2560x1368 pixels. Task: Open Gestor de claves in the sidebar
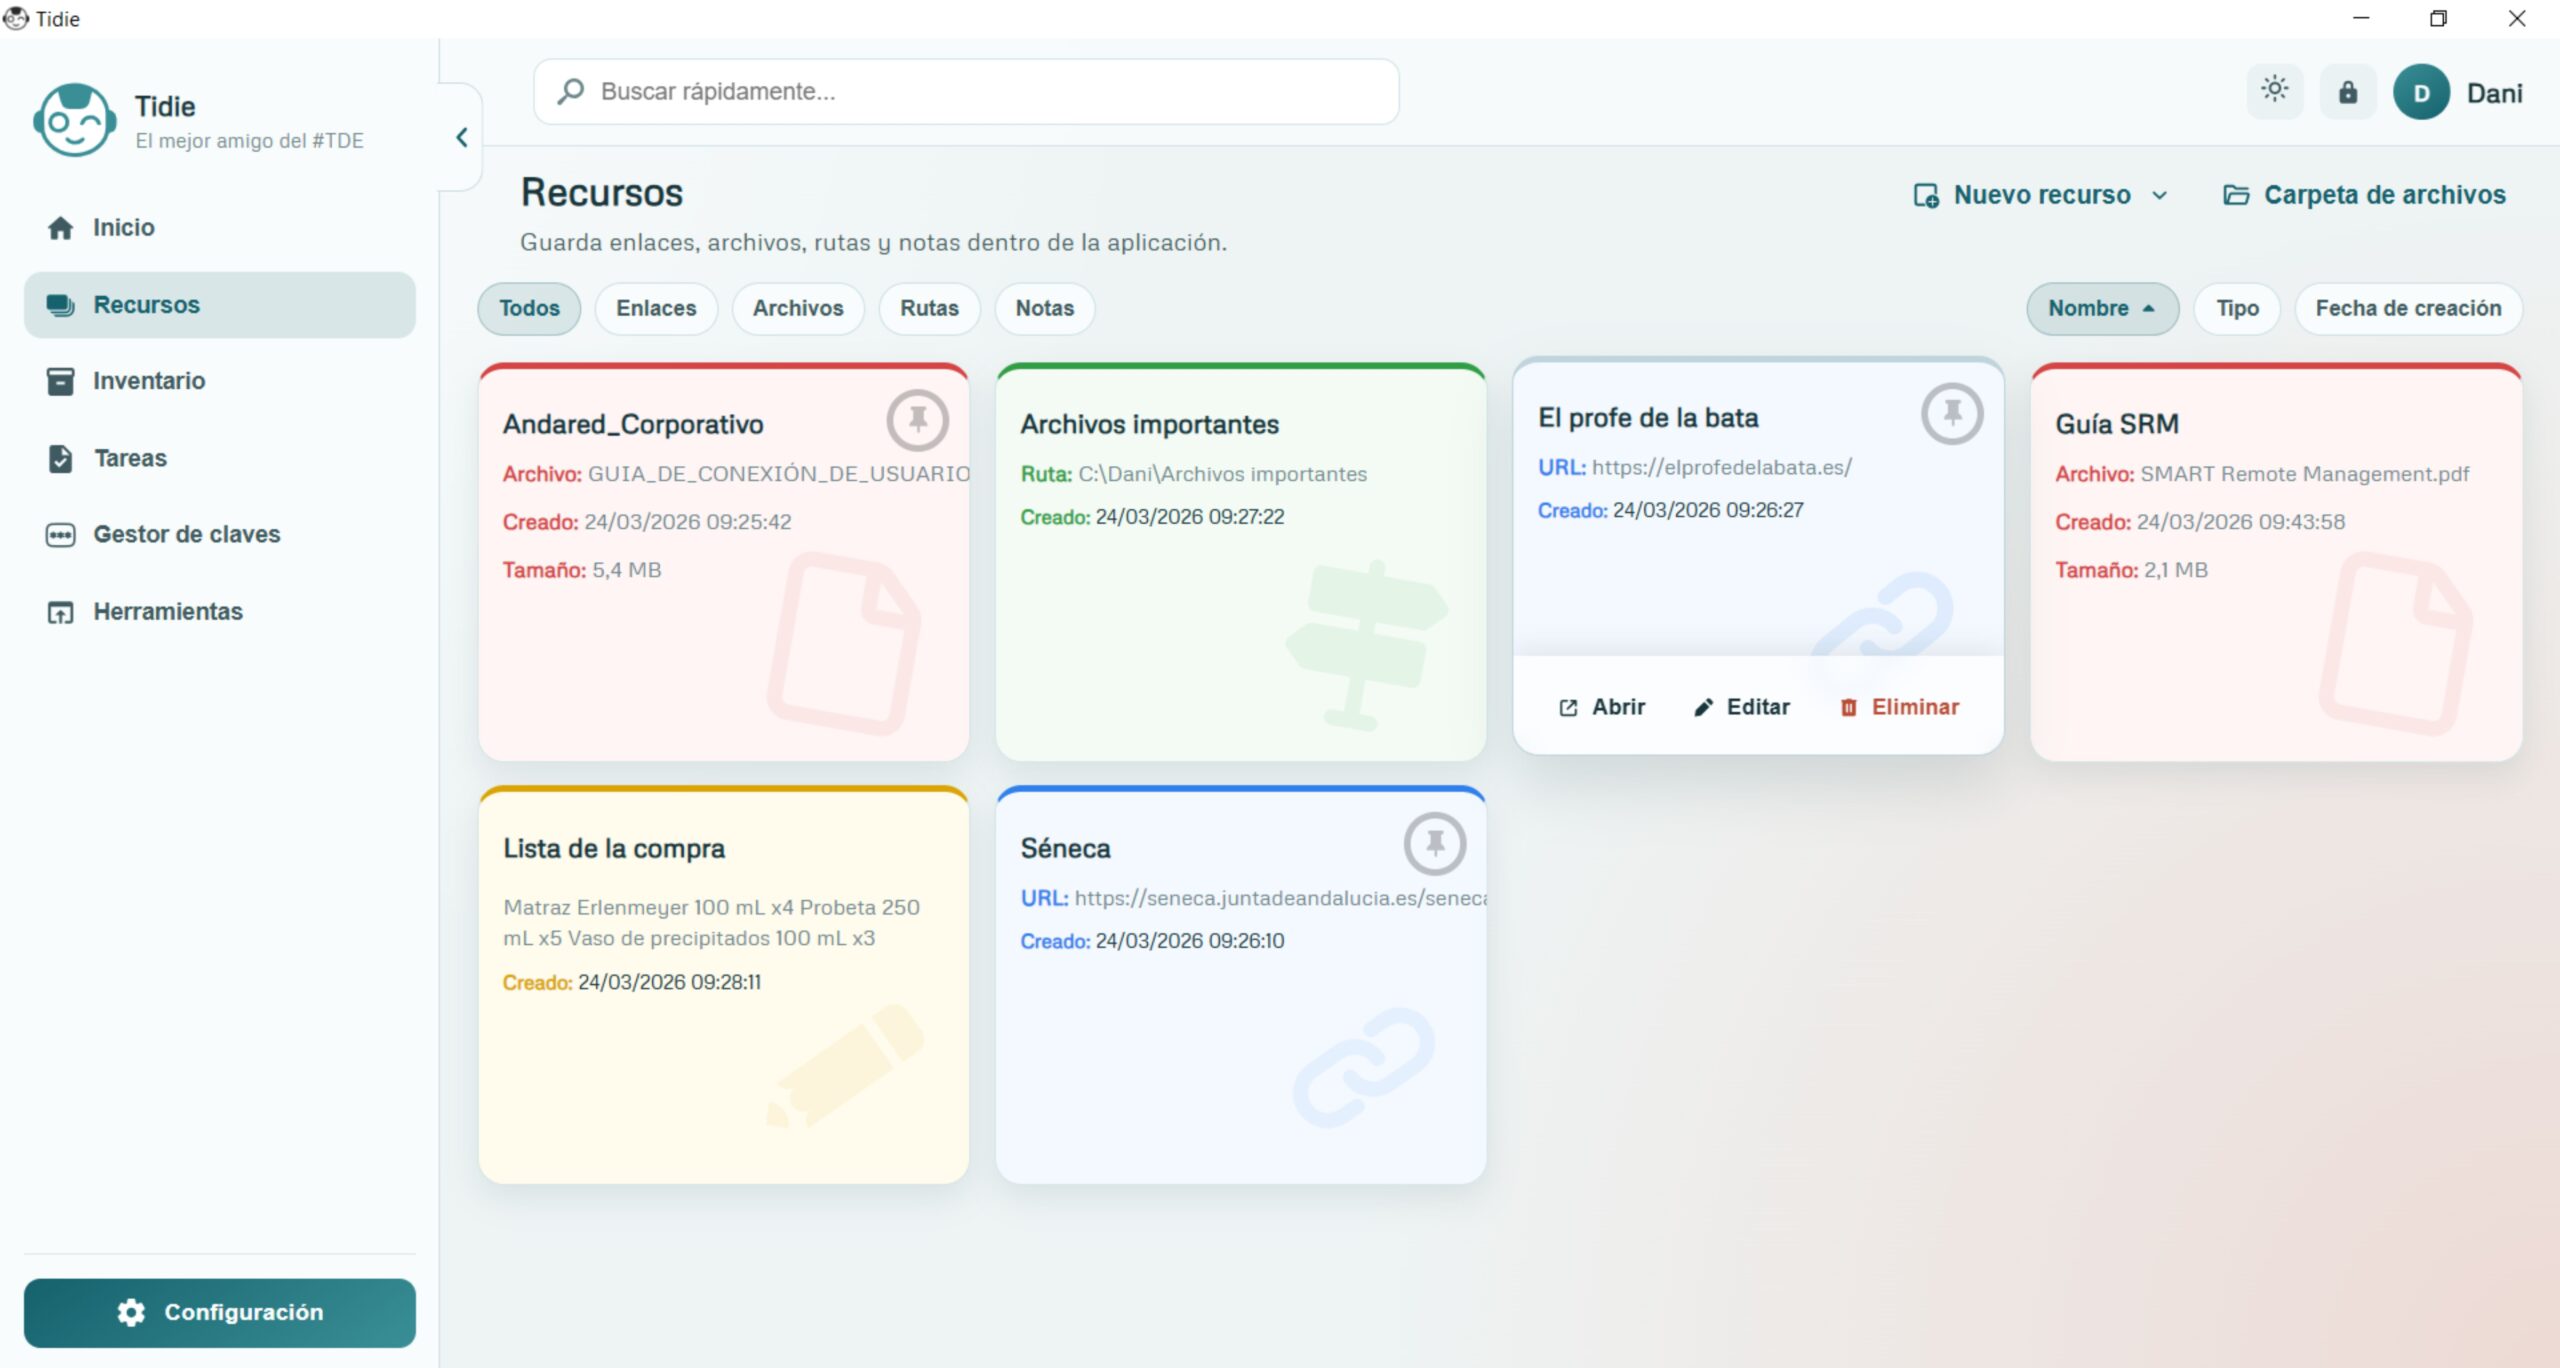pos(186,535)
